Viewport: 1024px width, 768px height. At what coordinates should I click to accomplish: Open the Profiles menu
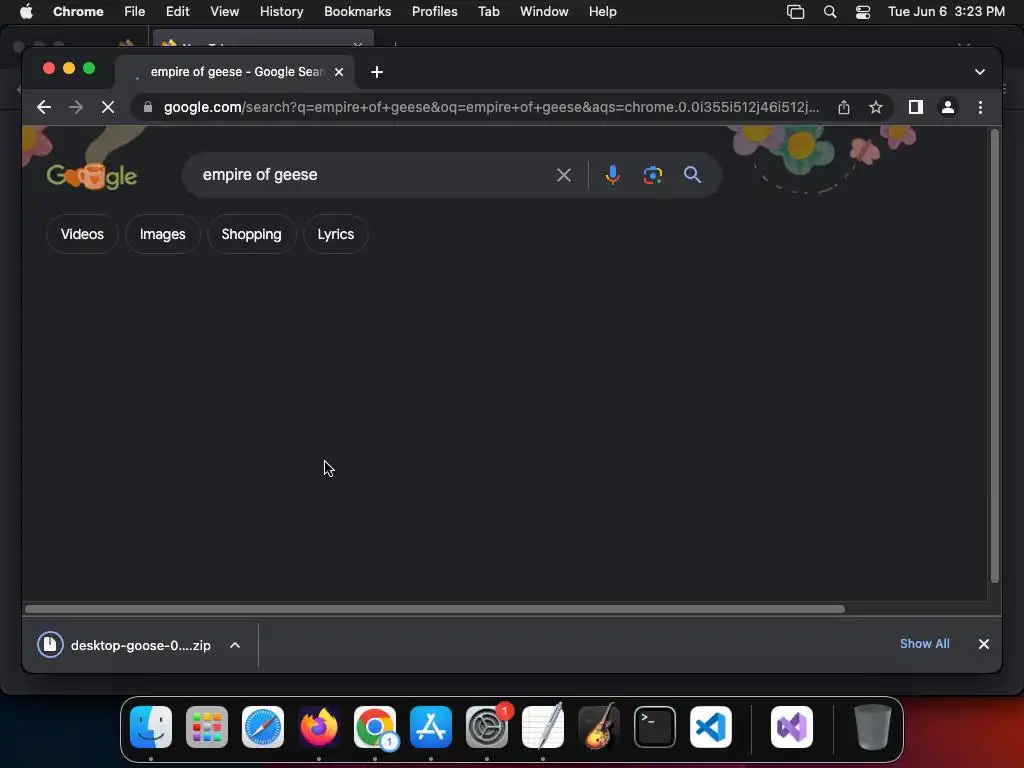point(434,12)
